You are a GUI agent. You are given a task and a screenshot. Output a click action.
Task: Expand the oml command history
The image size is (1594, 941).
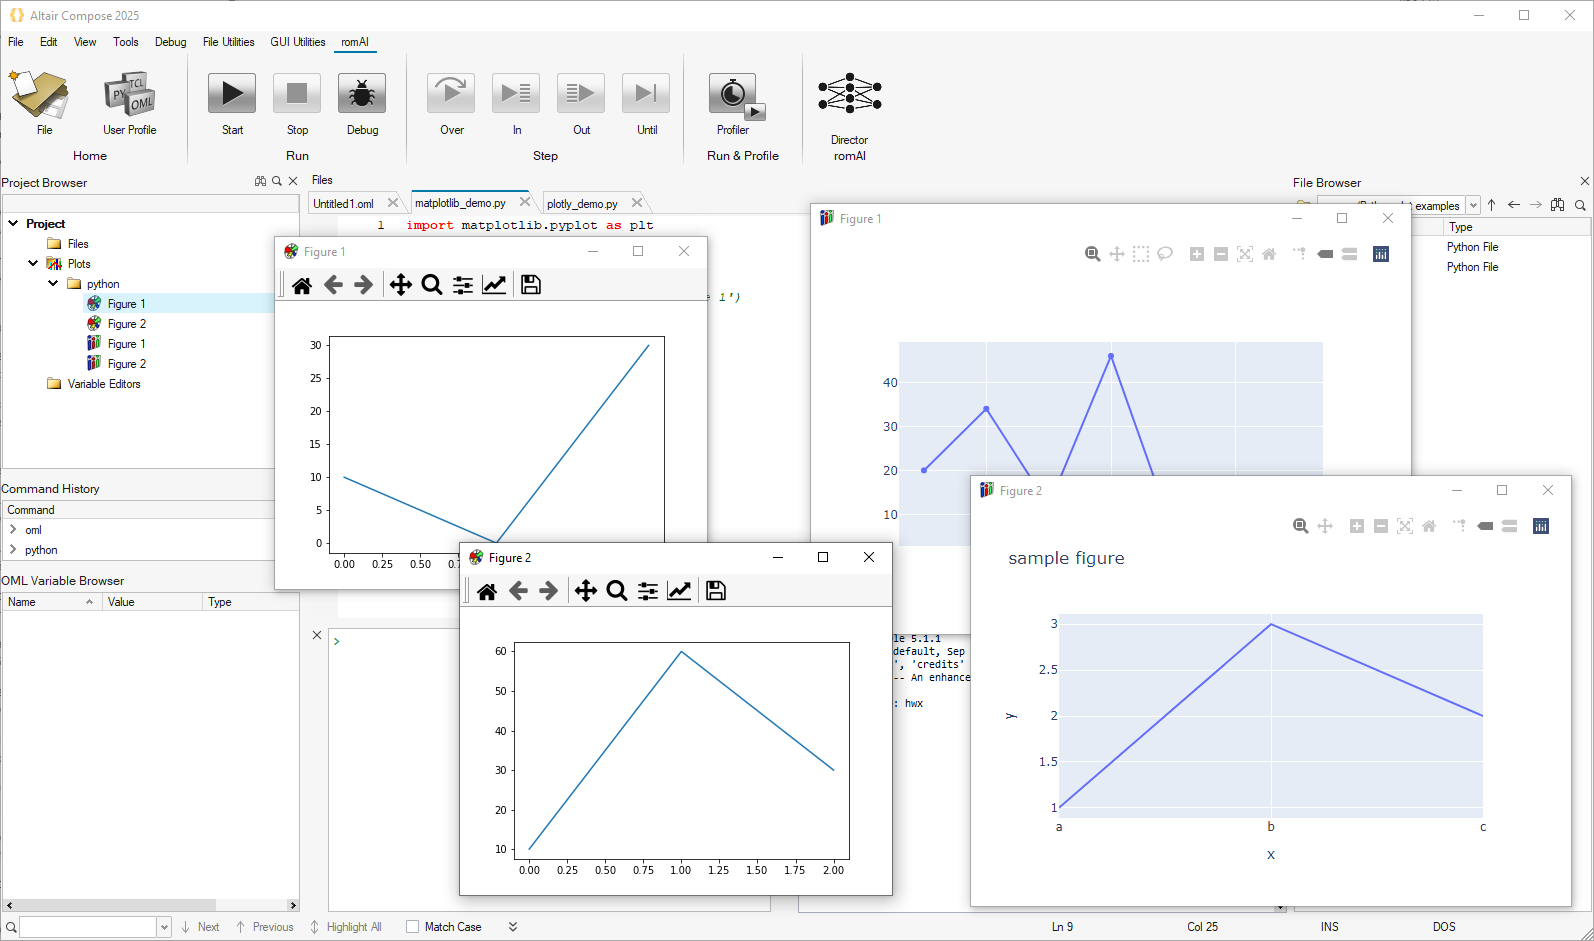tap(13, 529)
